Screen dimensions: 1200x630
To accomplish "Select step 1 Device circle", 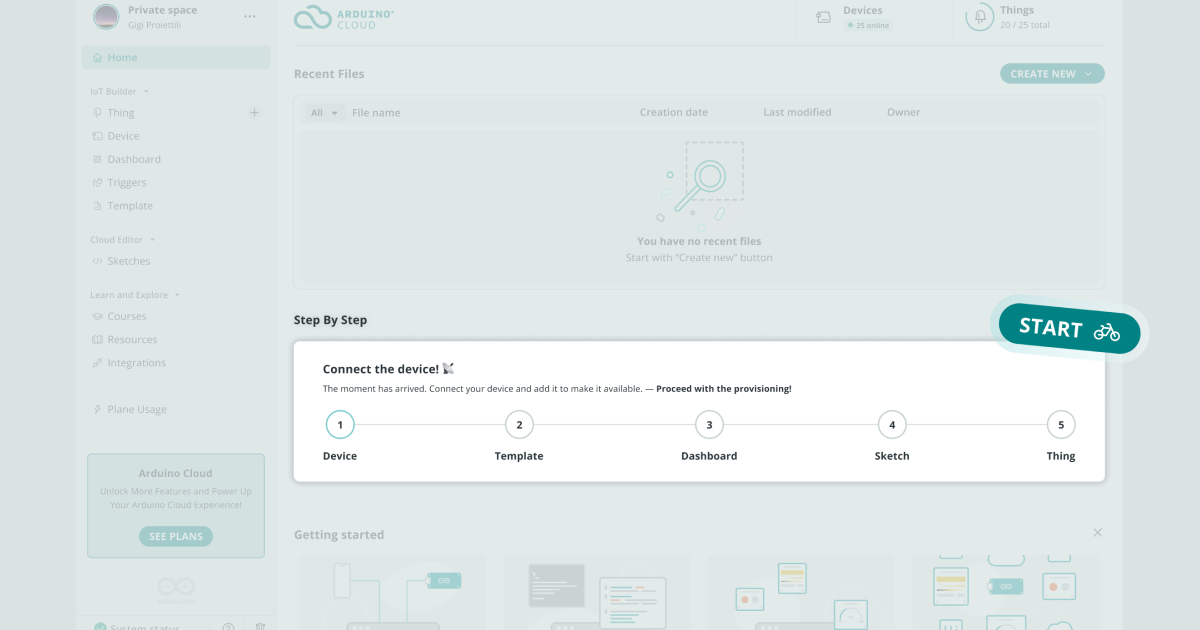I will click(x=340, y=425).
